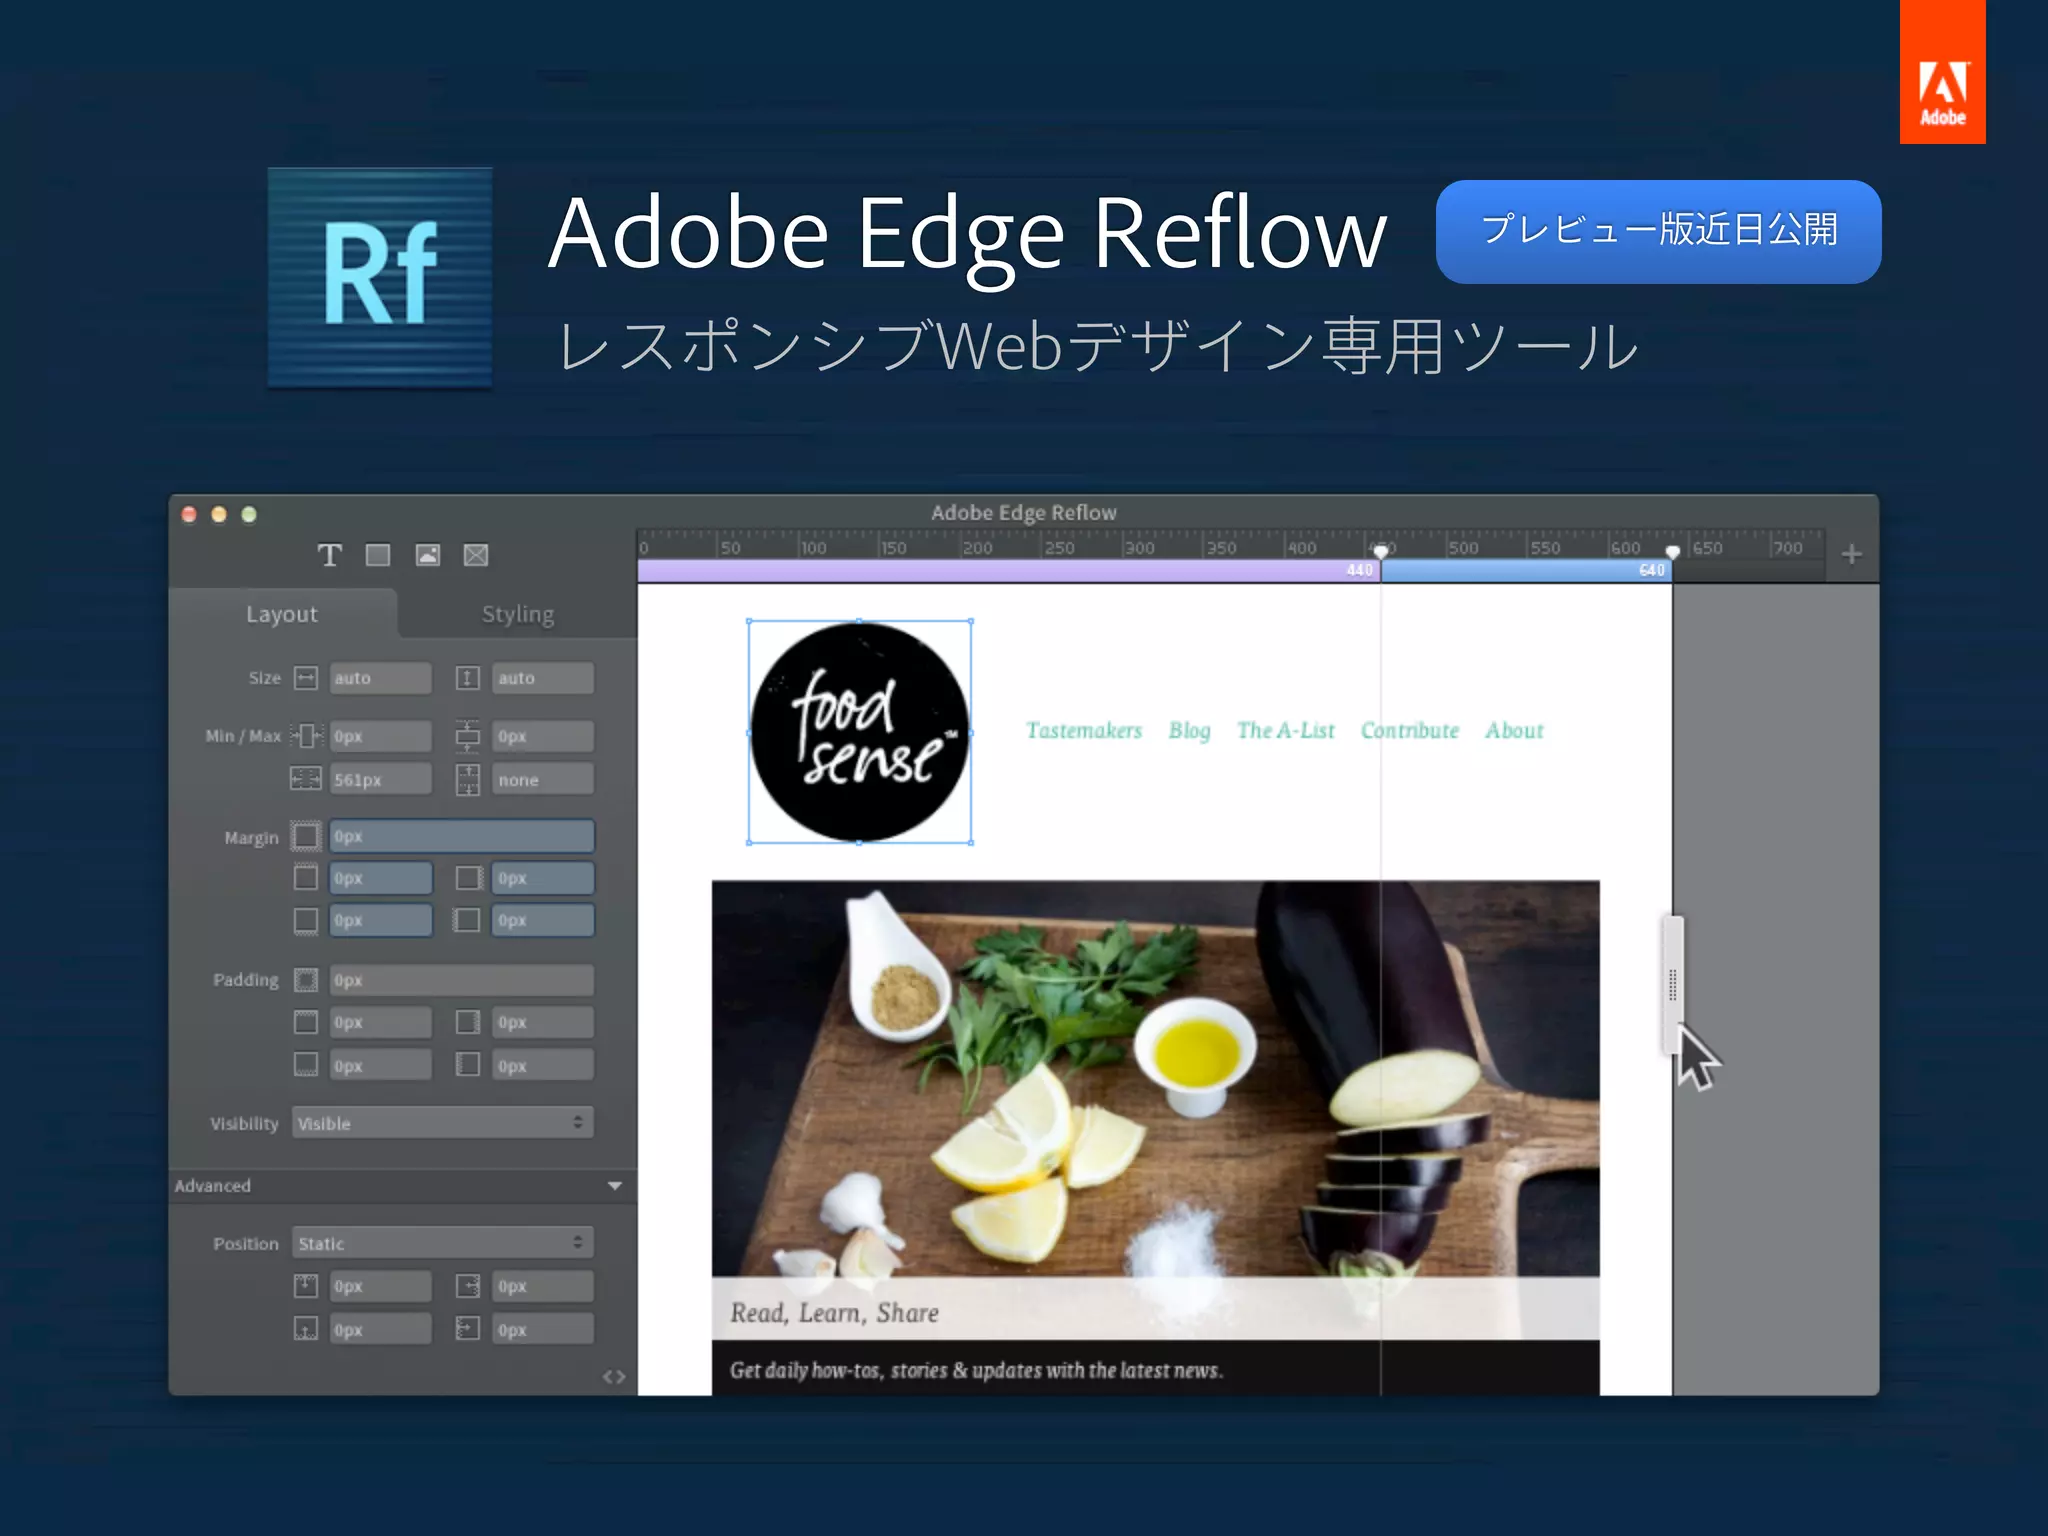
Task: Click the Read, Learn, Share caption text
Action: pyautogui.click(x=834, y=1313)
